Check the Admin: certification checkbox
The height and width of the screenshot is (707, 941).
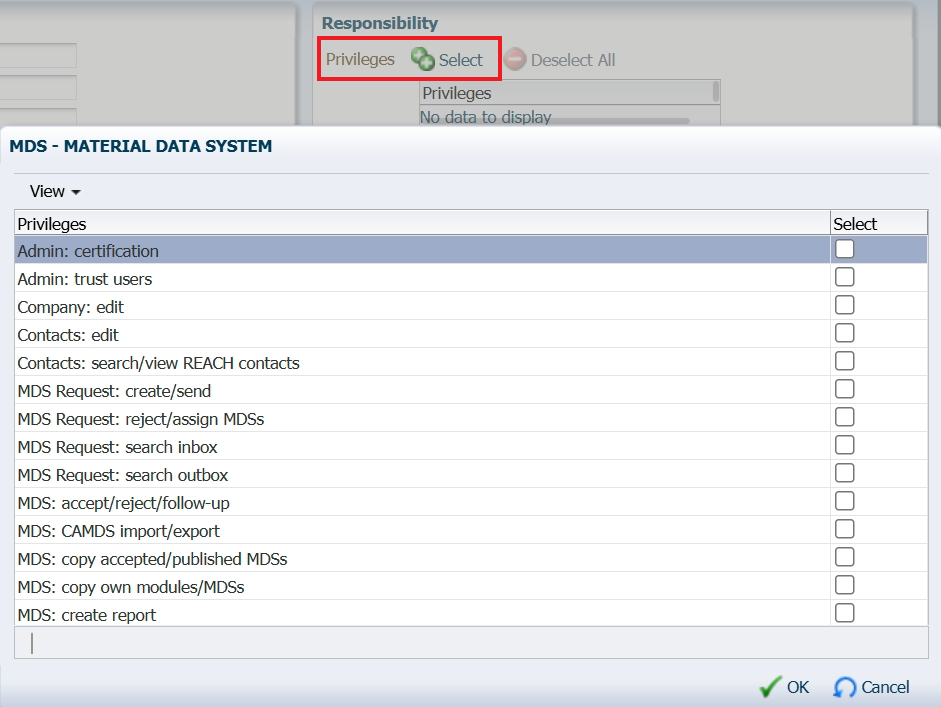pos(845,249)
